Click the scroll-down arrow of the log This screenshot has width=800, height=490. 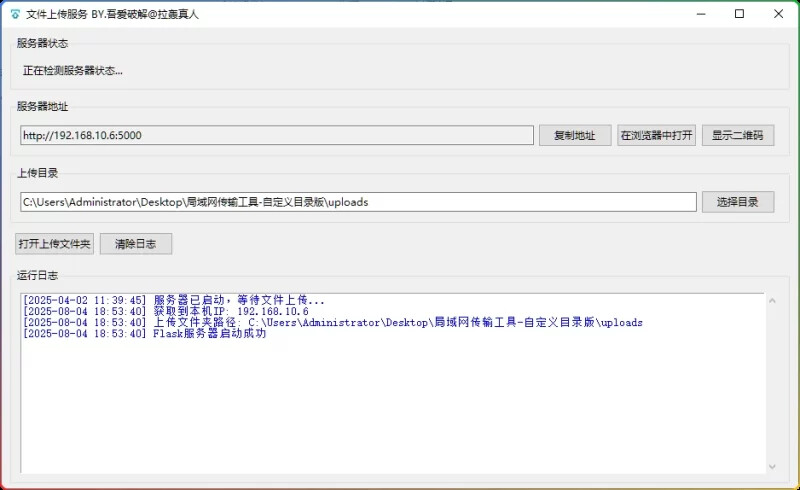771,466
